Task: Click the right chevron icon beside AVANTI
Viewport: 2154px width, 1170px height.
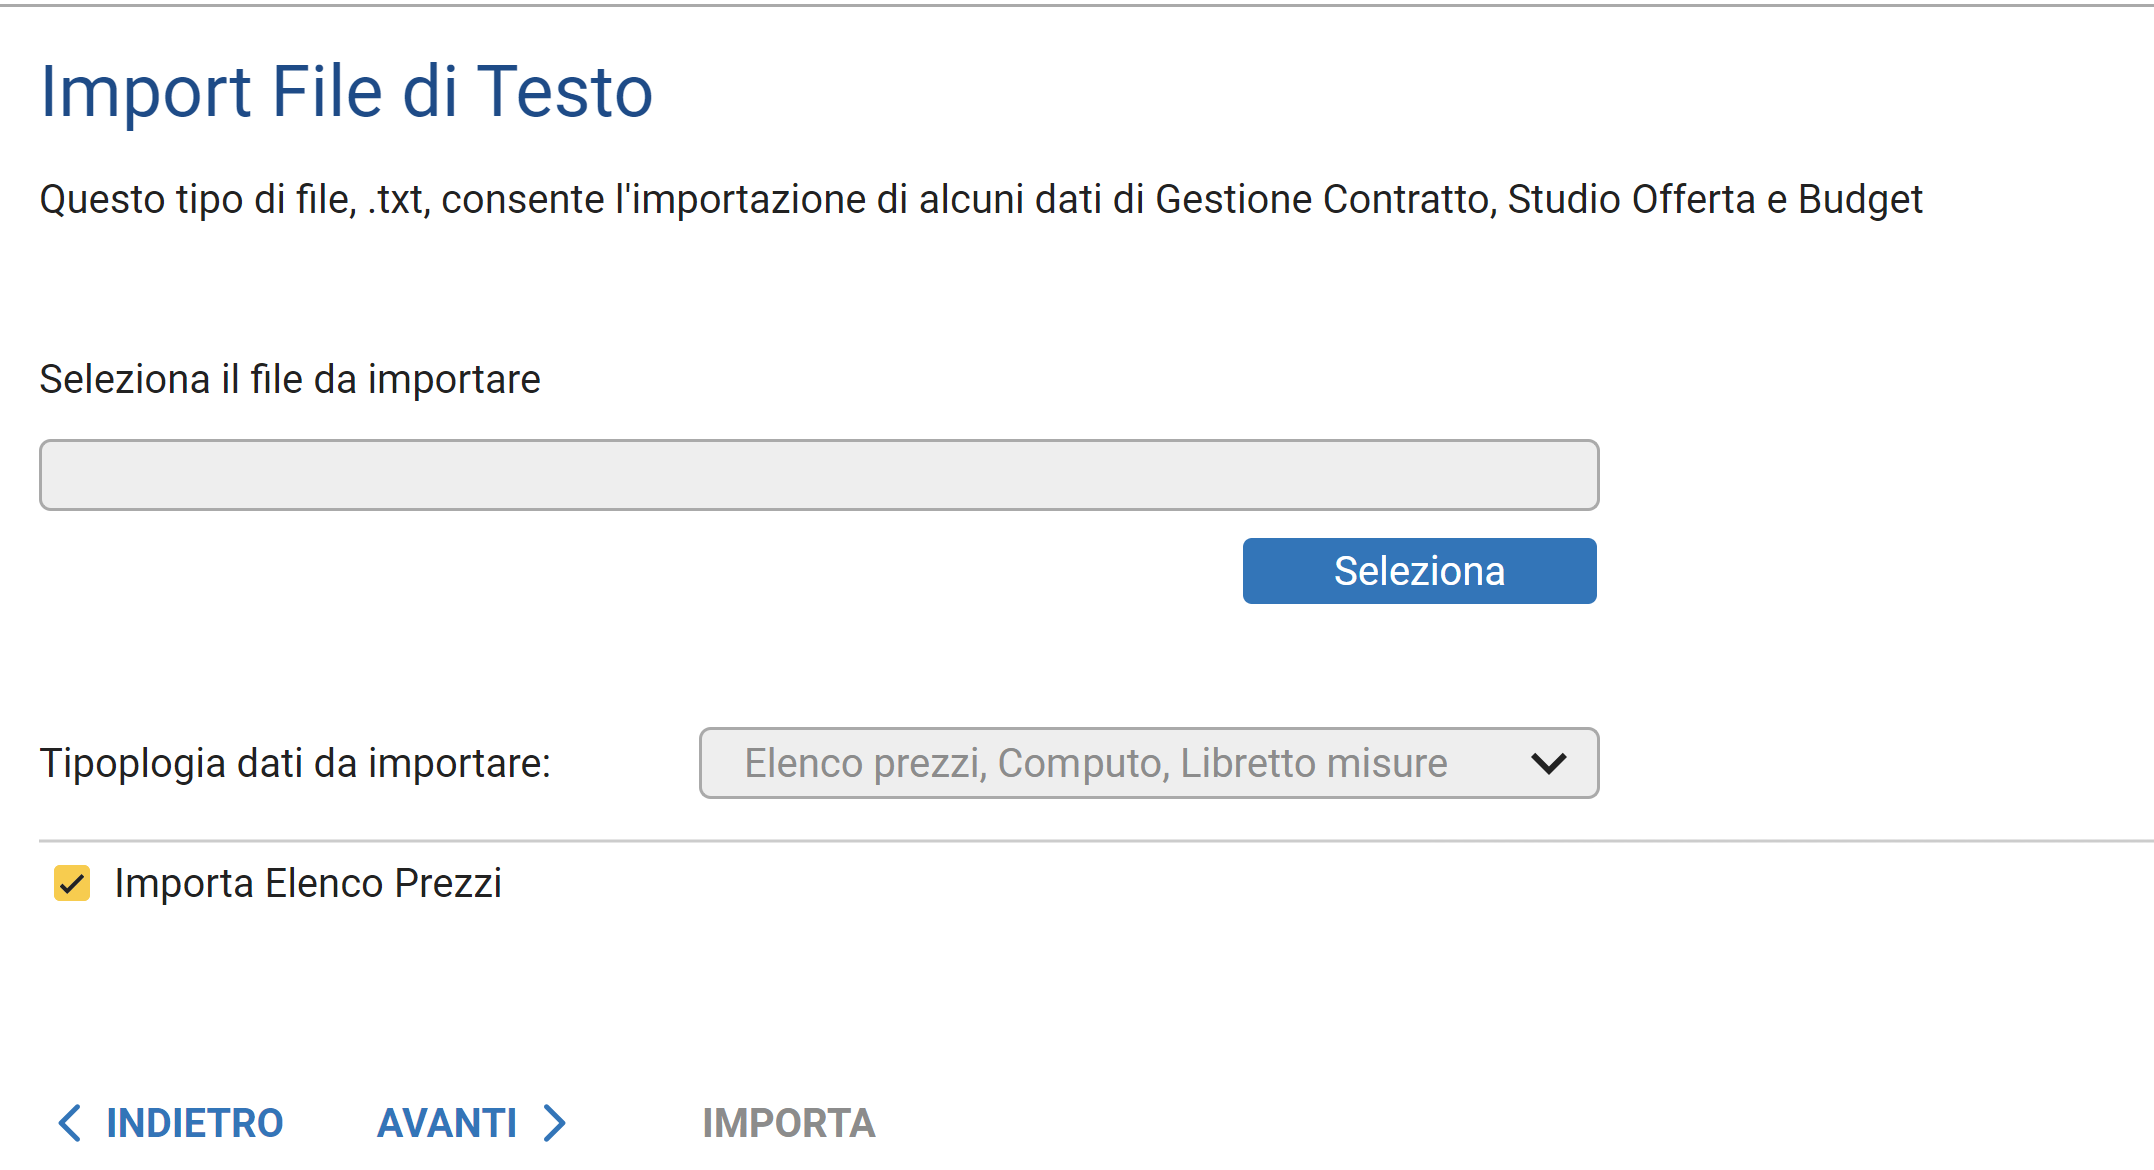Action: click(x=555, y=1123)
